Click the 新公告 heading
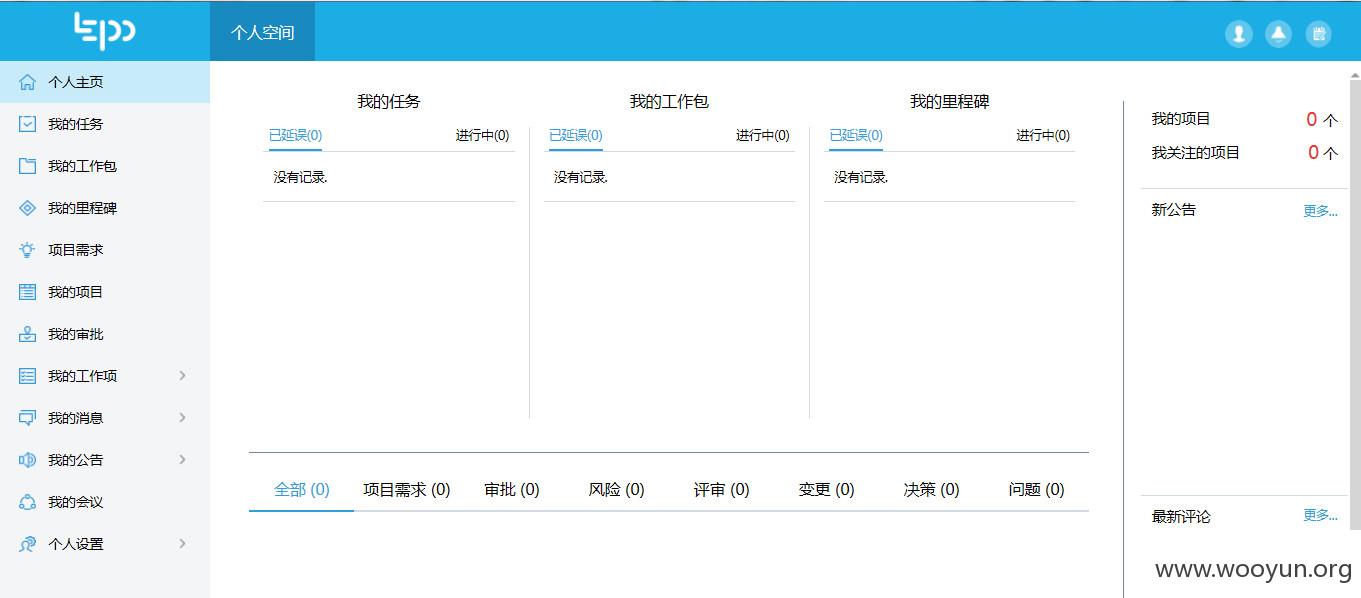This screenshot has height=598, width=1361. [1174, 210]
